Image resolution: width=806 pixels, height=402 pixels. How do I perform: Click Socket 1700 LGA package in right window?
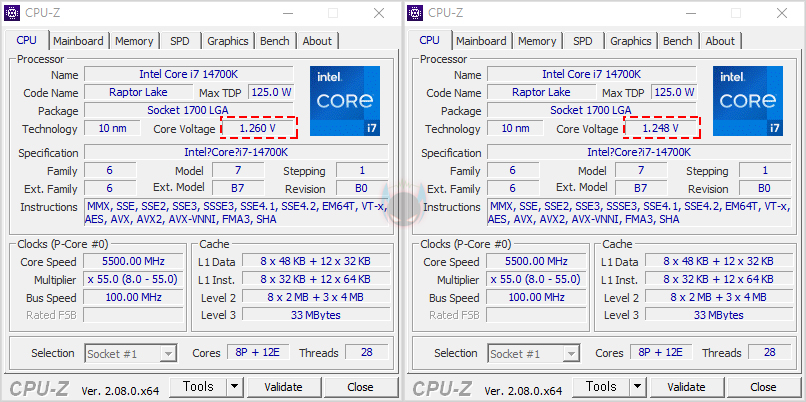tap(591, 110)
